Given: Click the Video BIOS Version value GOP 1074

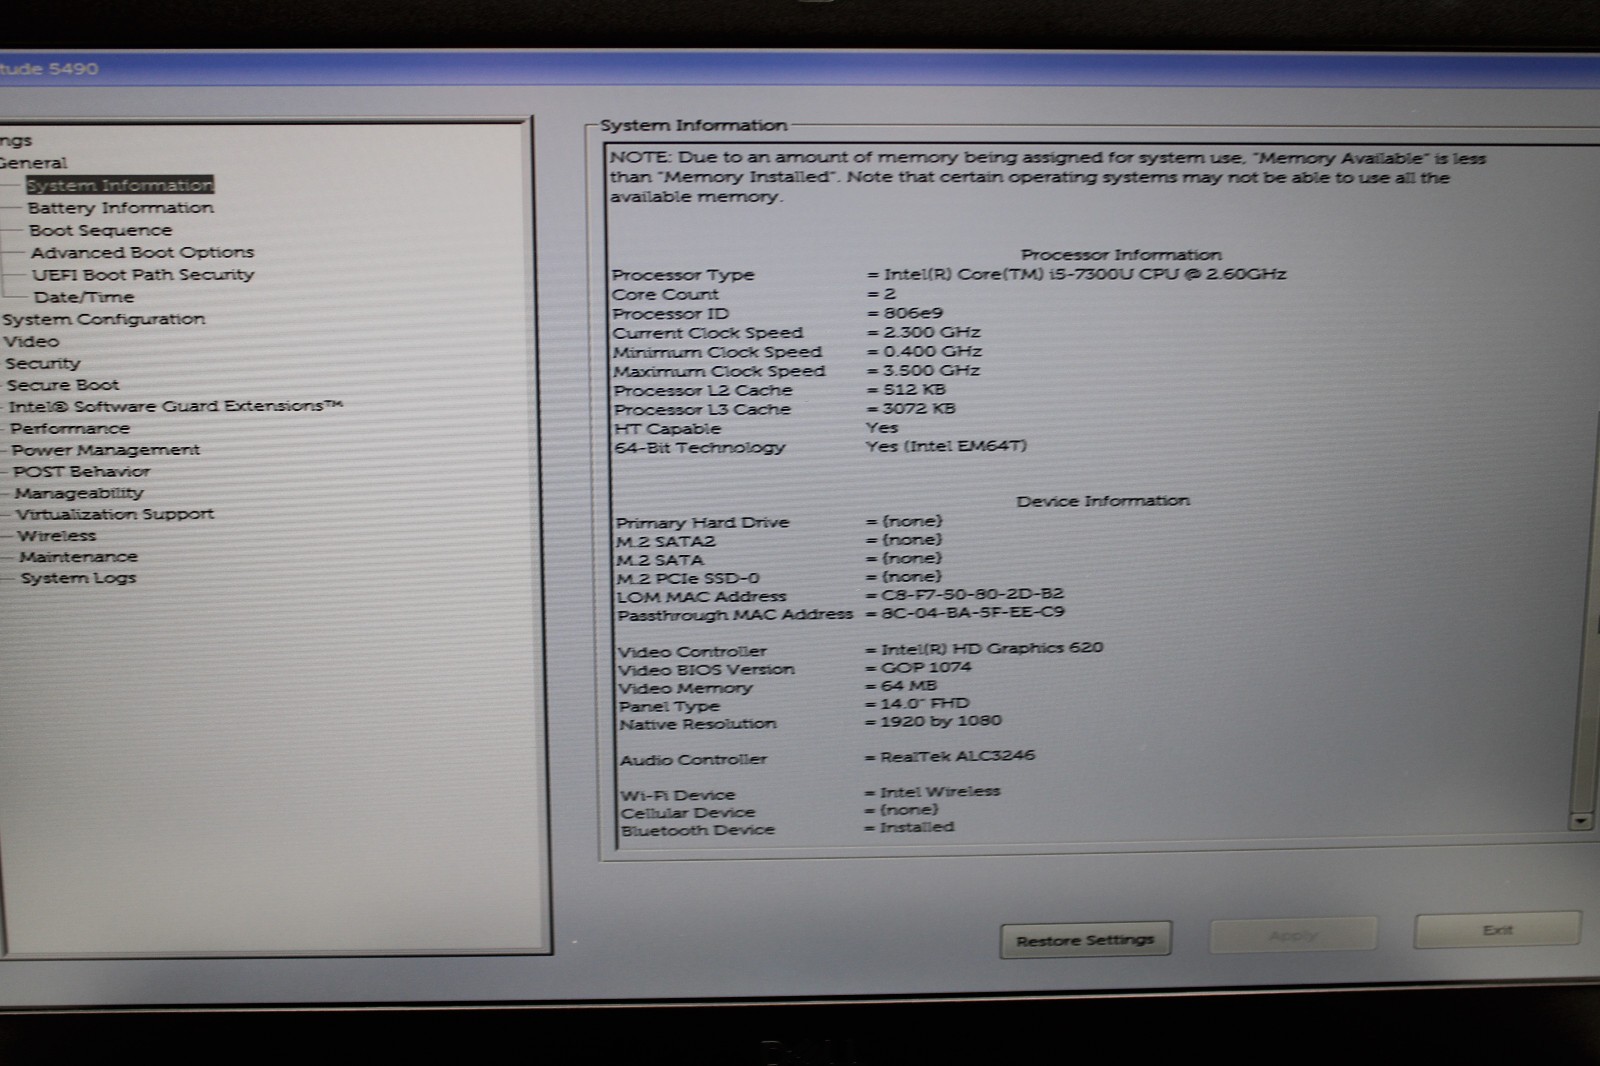Looking at the screenshot, I should [x=925, y=667].
